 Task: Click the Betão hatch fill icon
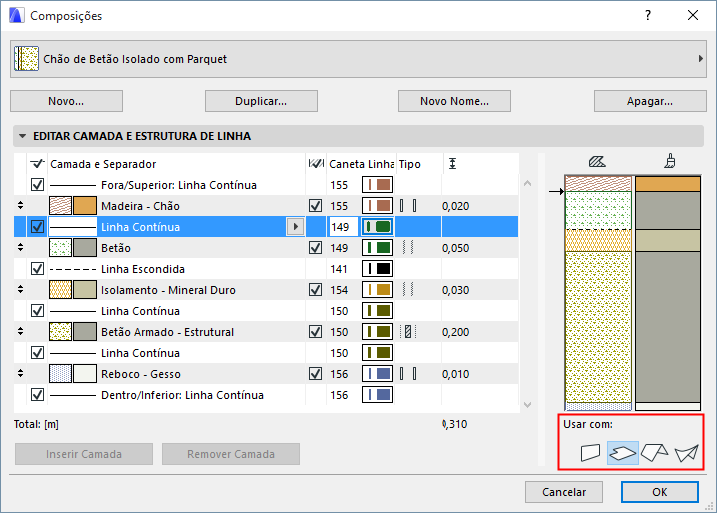60,248
